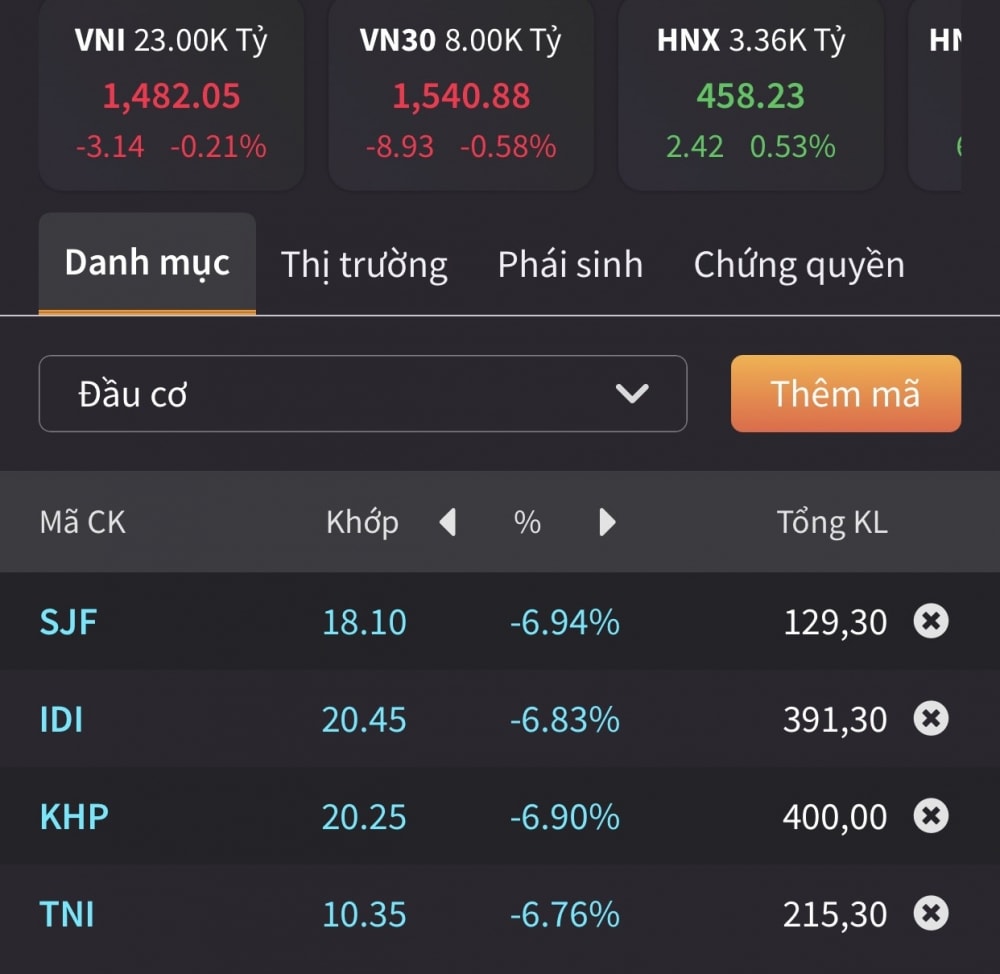Screen dimensions: 1000x974
Task: Remove IDI using its X icon
Action: pyautogui.click(x=930, y=719)
